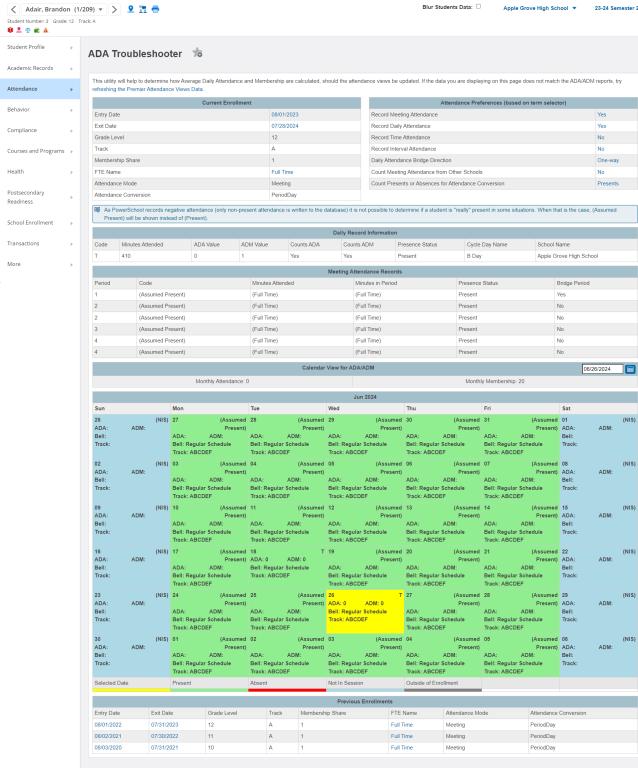Click the Full Time link in the 10th grade enrollment row
Viewport: 638px width, 768px height.
(402, 747)
